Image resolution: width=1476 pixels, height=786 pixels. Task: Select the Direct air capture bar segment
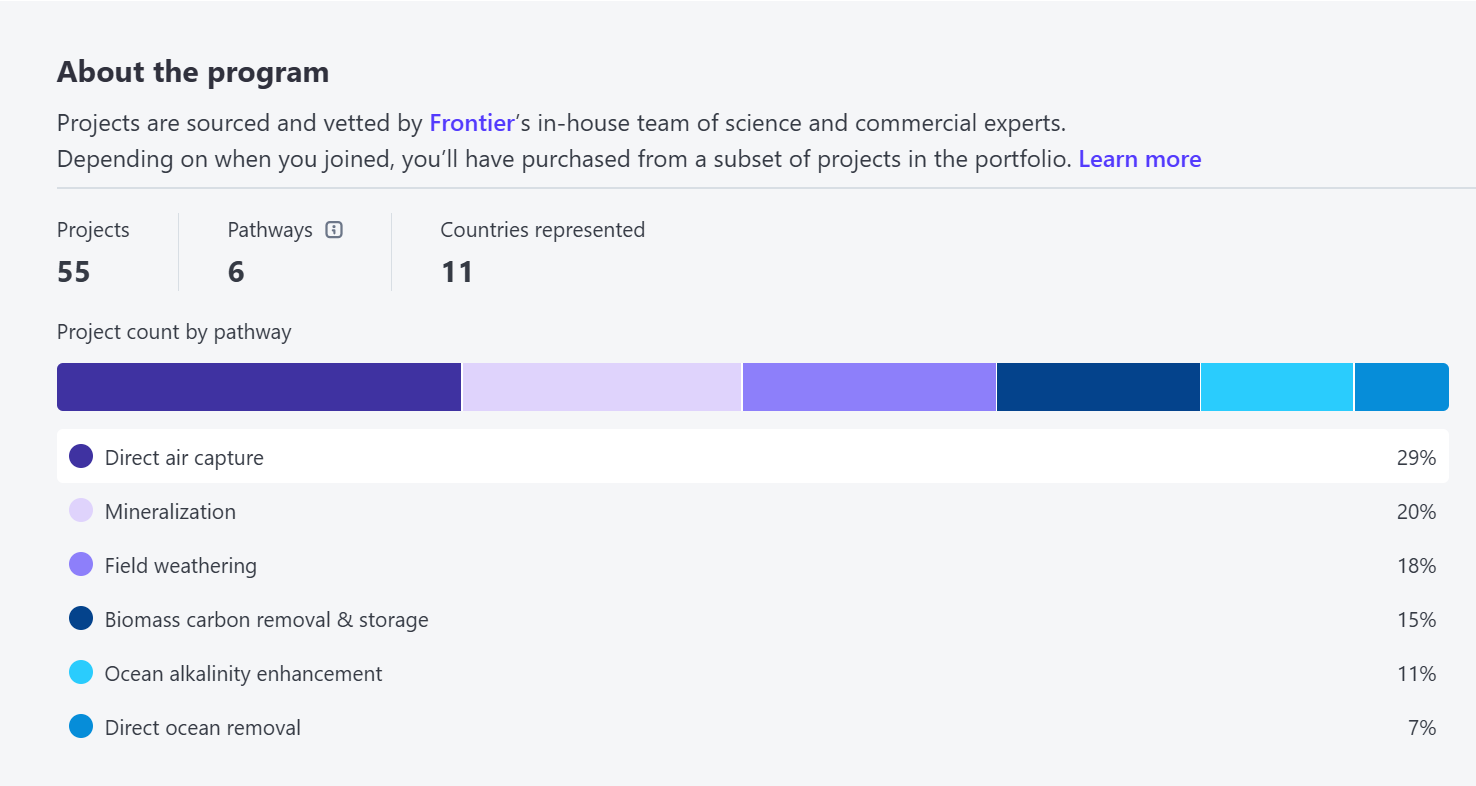[x=259, y=387]
